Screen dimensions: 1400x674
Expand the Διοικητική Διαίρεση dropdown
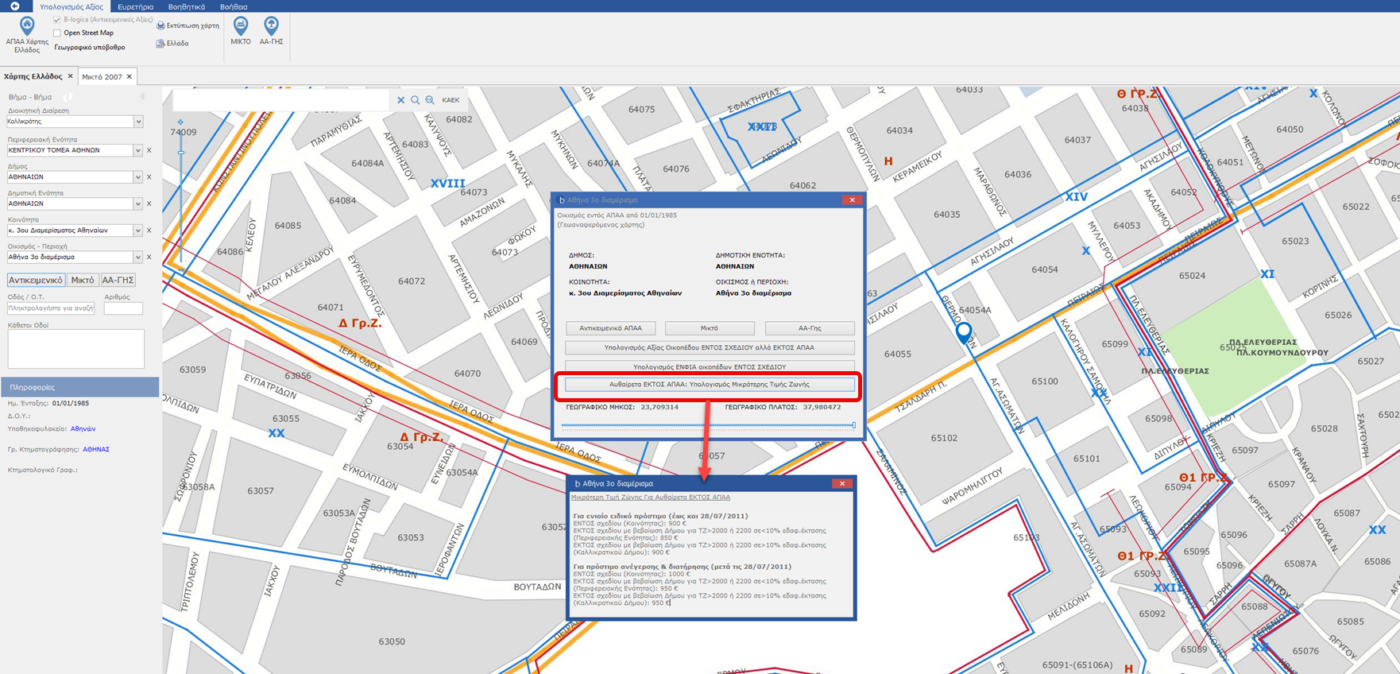[138, 122]
